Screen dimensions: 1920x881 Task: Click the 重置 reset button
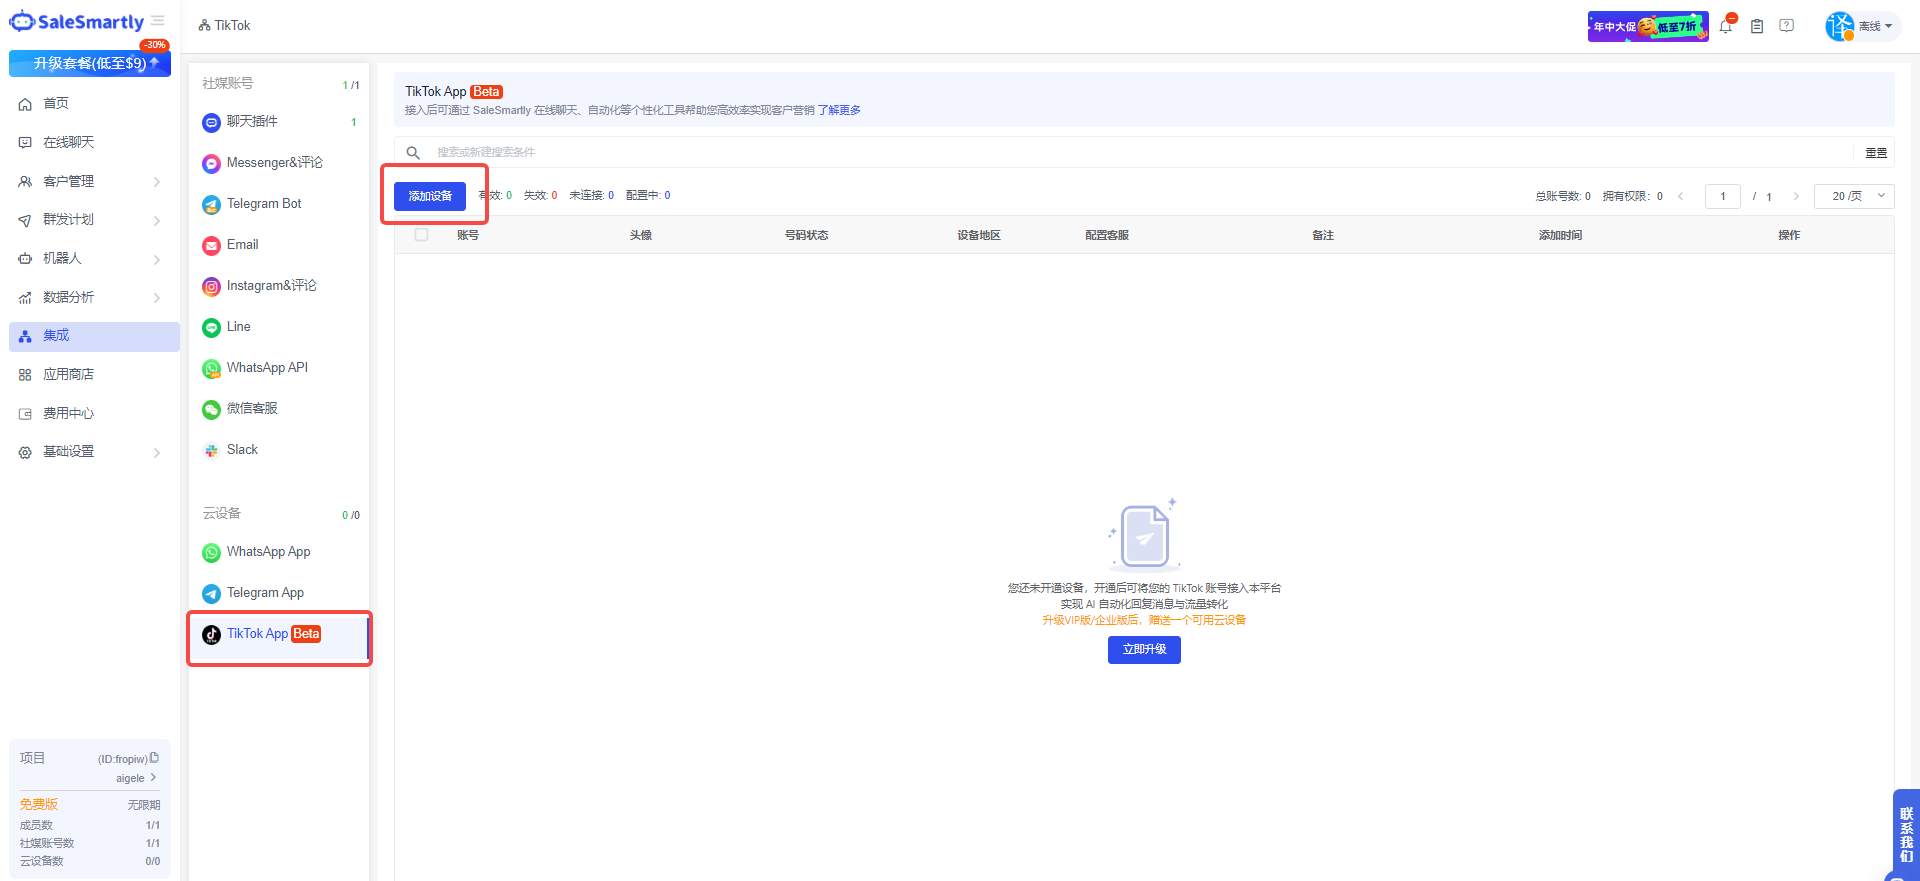click(1876, 153)
